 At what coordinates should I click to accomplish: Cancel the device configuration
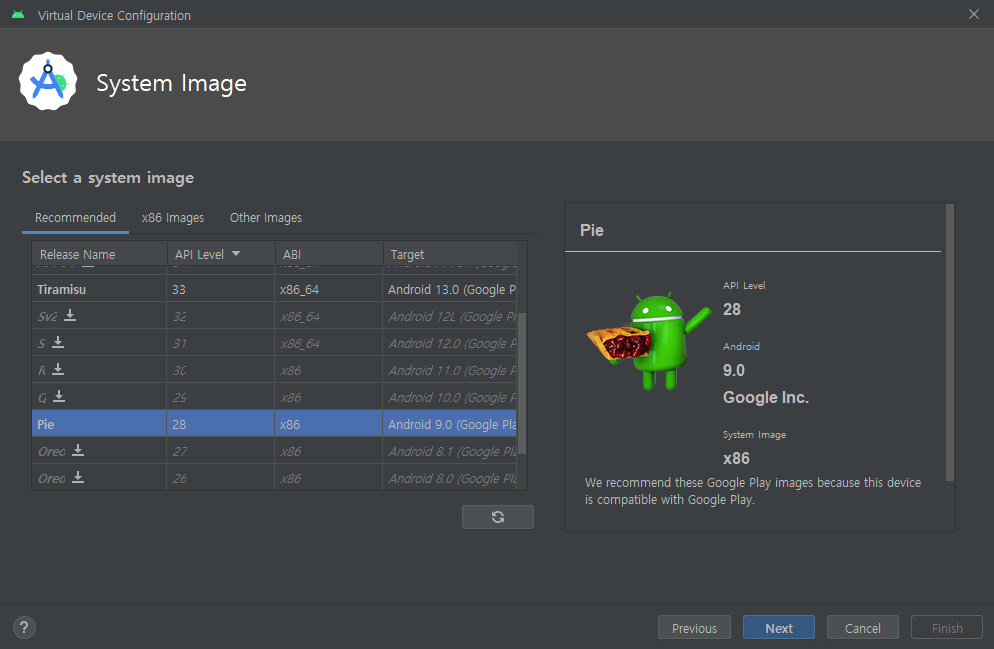pos(863,627)
